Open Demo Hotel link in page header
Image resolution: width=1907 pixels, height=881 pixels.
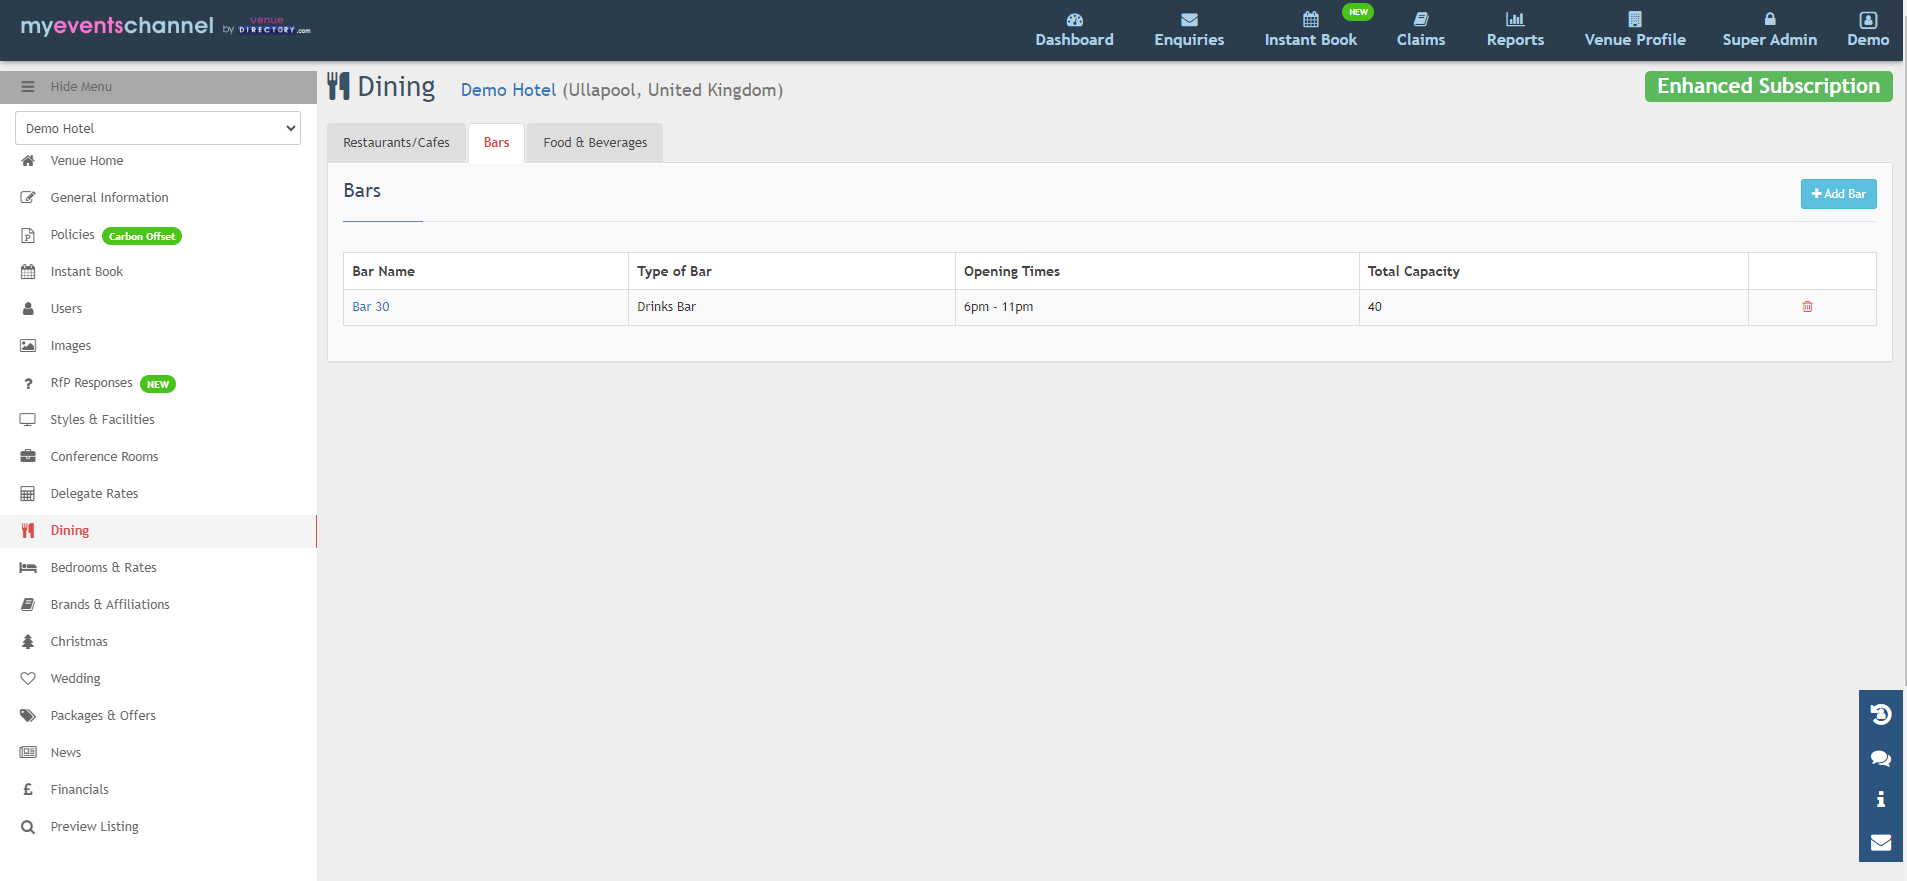508,90
